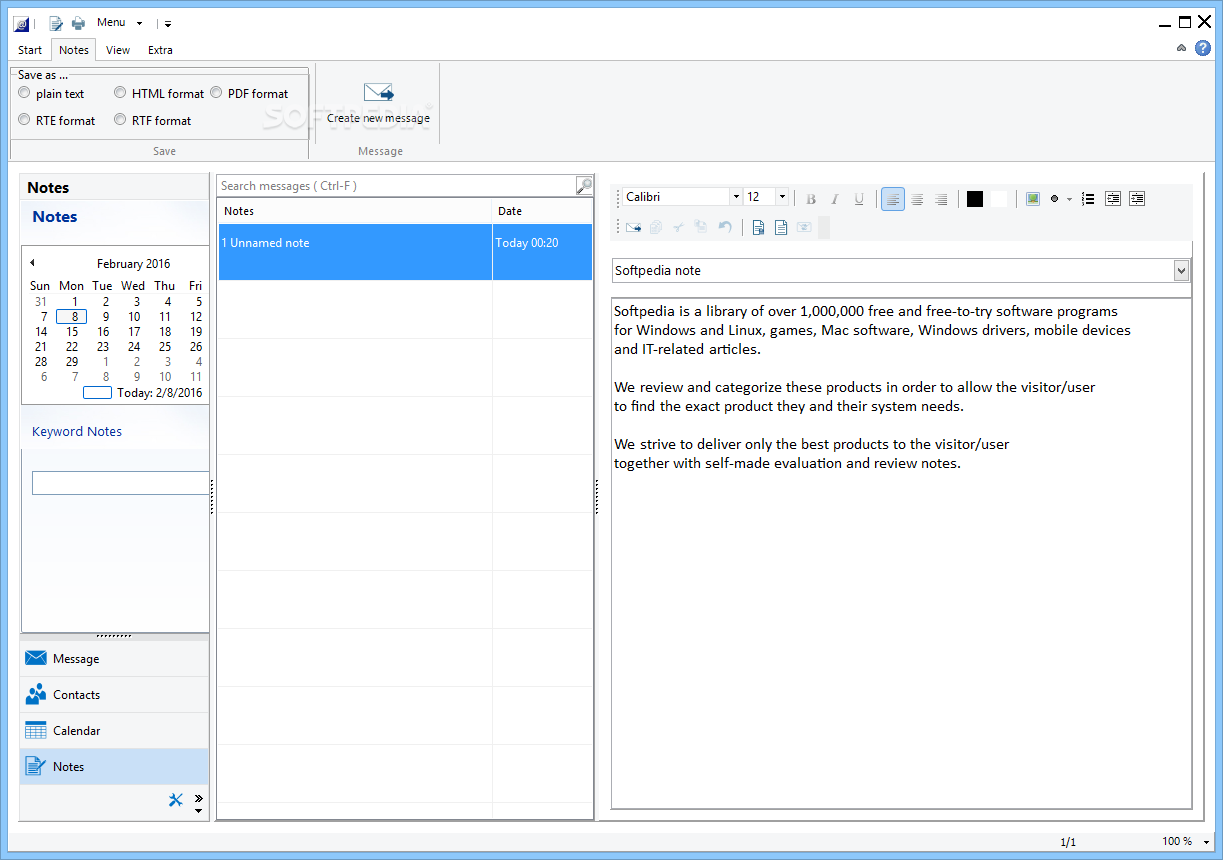Switch to the Extra tab
This screenshot has width=1223, height=860.
(x=160, y=50)
